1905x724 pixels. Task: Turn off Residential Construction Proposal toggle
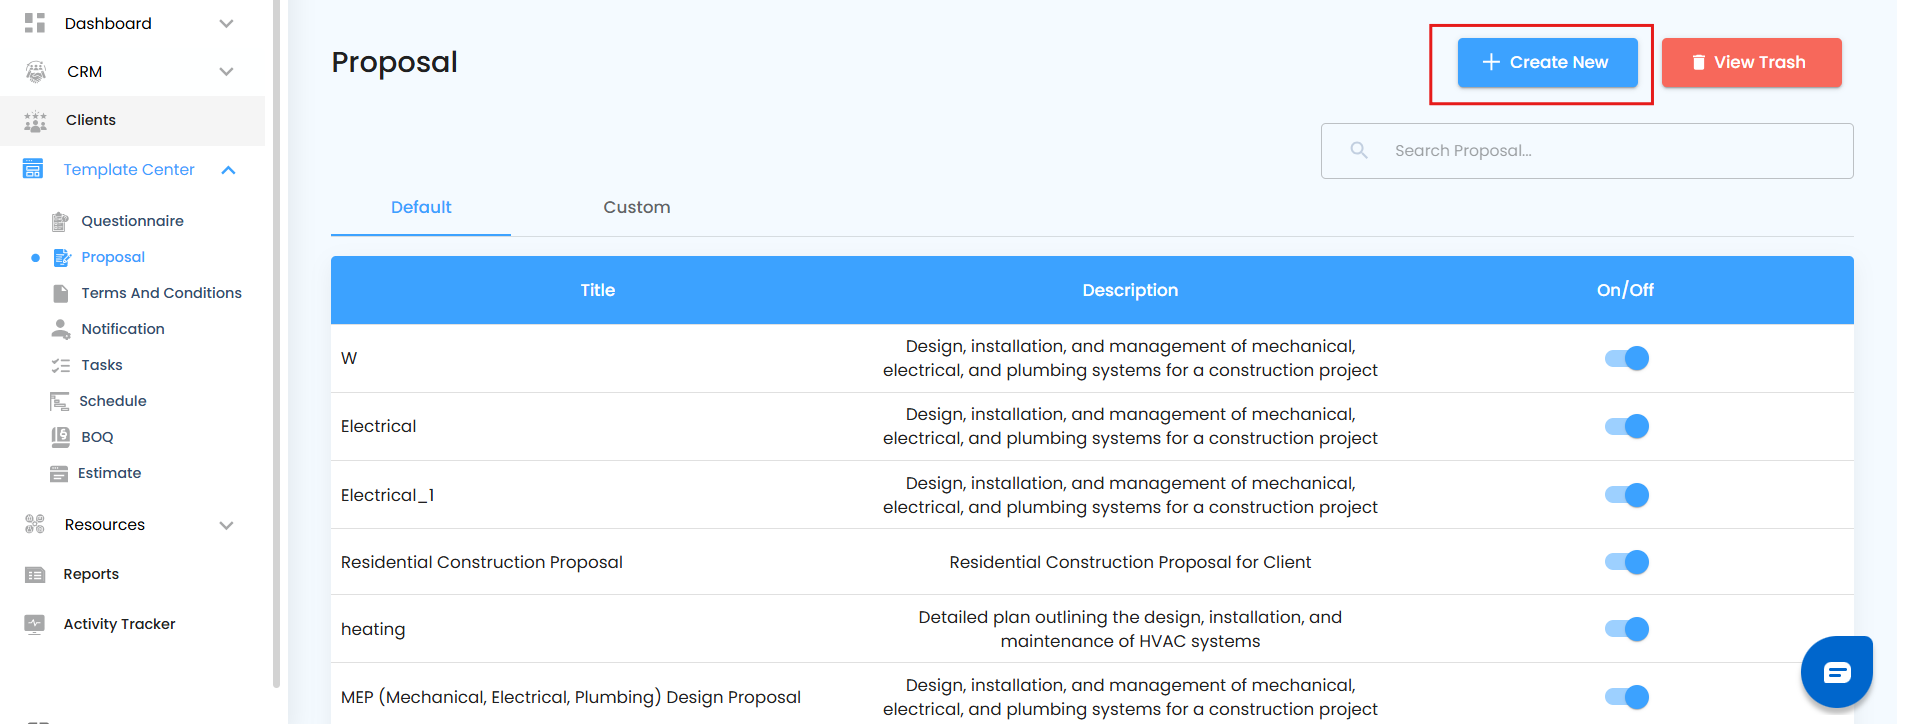coord(1627,562)
